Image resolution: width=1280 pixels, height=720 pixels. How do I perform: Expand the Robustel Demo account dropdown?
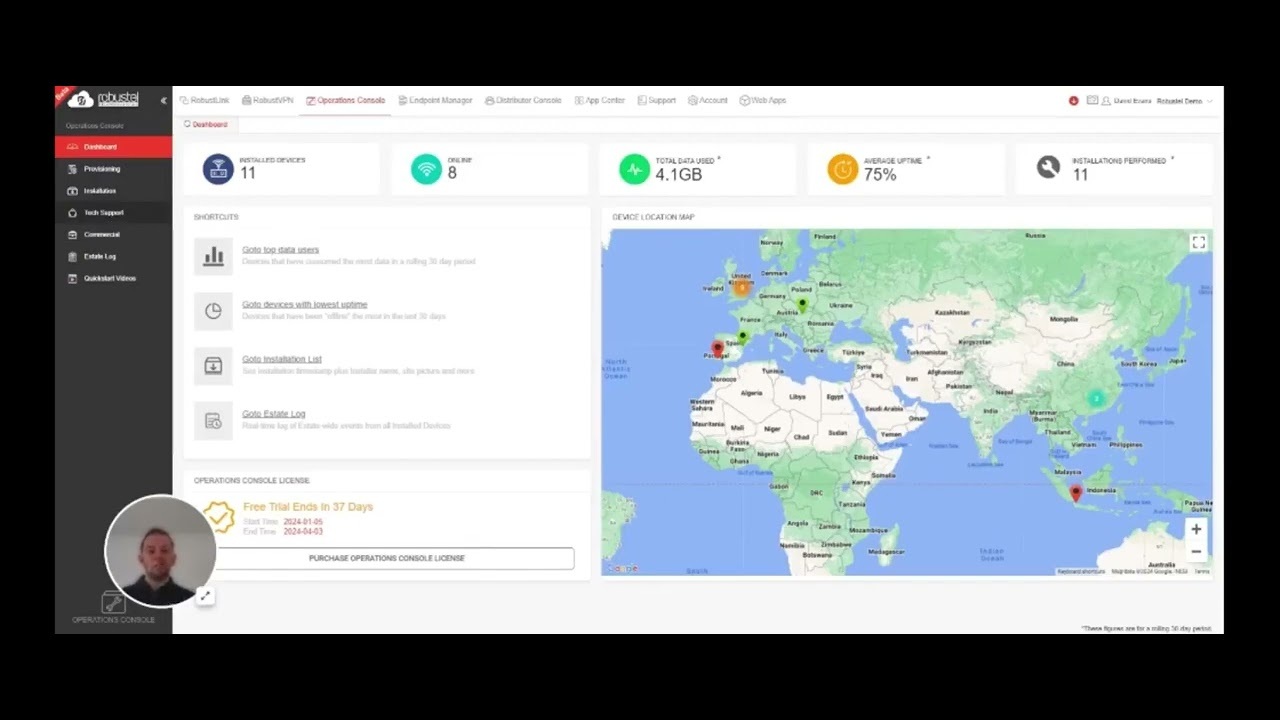point(1184,101)
